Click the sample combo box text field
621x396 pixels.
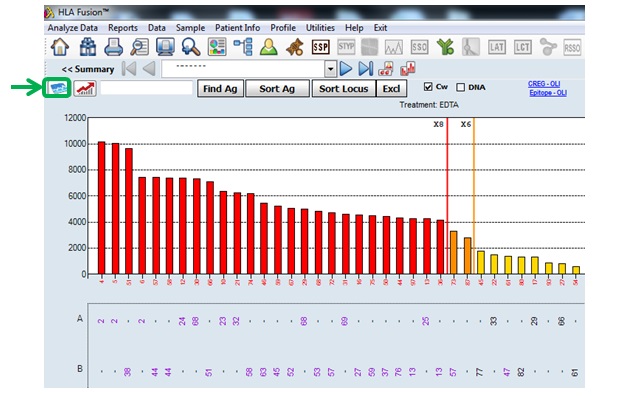click(243, 69)
